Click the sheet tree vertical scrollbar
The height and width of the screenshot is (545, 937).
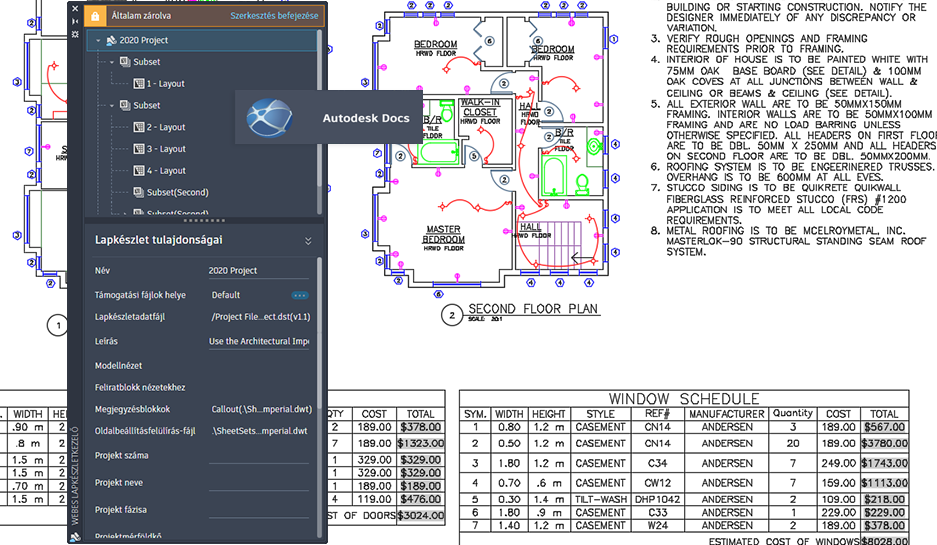click(320, 123)
